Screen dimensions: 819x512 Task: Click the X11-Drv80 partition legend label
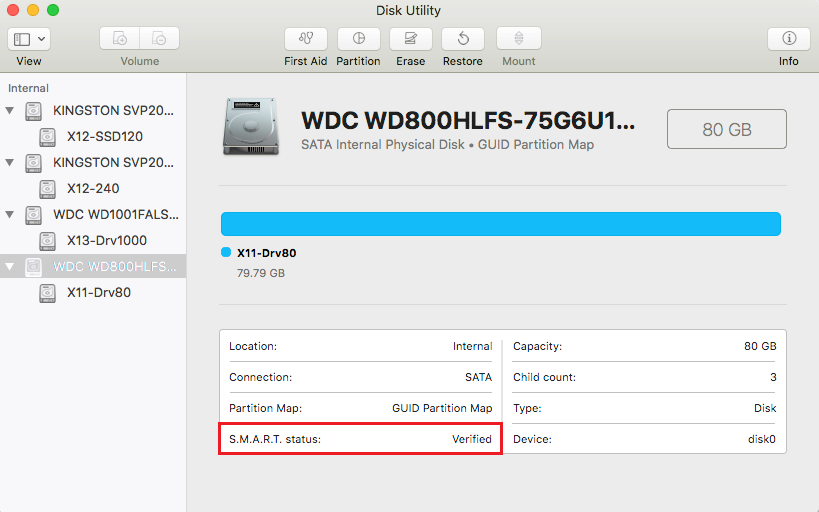[x=266, y=253]
